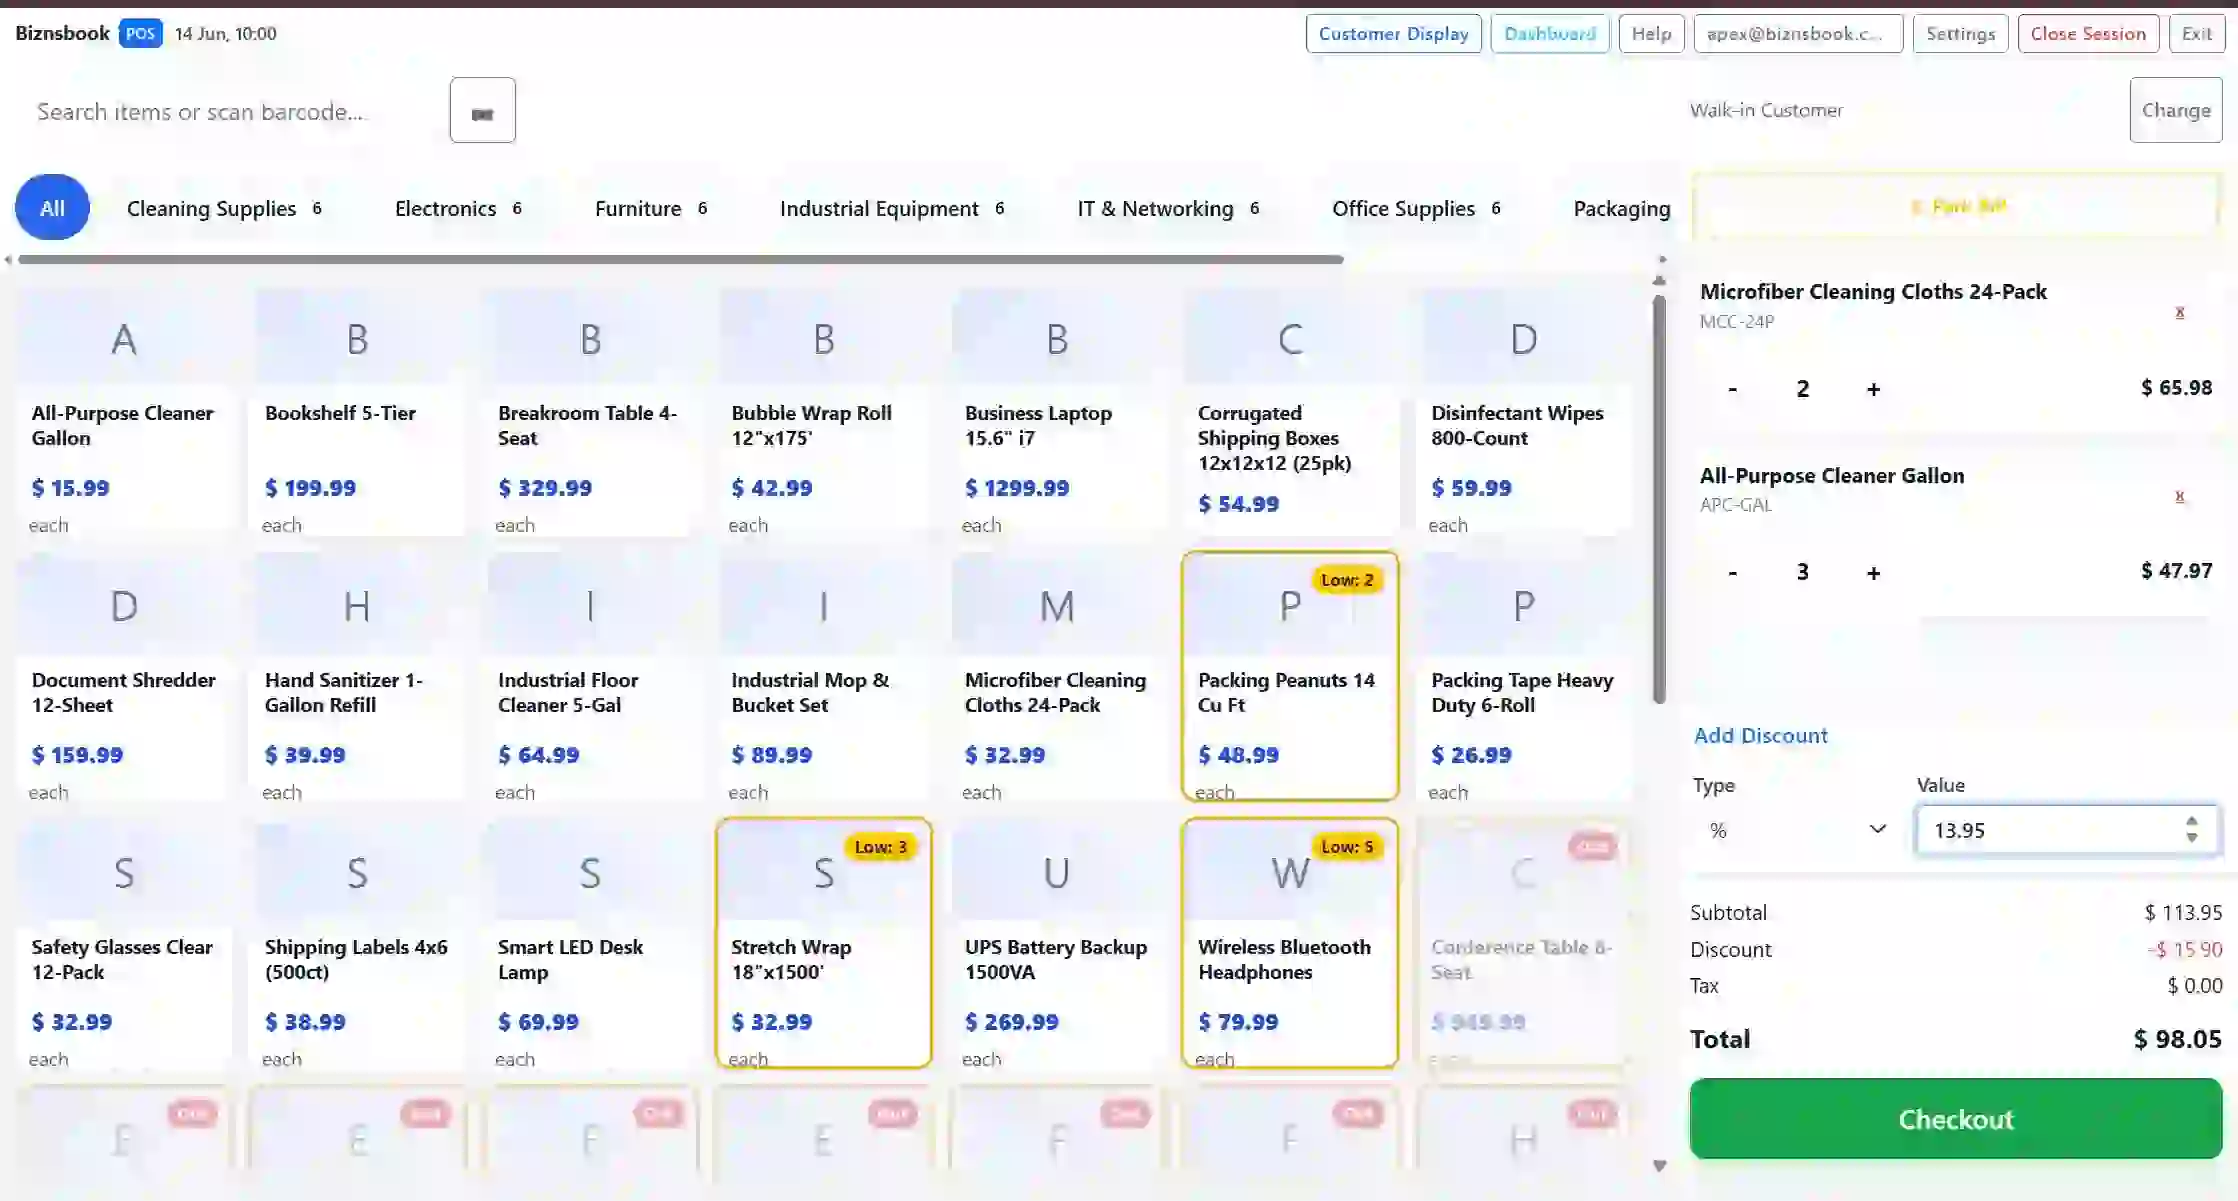The width and height of the screenshot is (2238, 1201).
Task: Step up the discount value spinner
Action: coord(2191,822)
